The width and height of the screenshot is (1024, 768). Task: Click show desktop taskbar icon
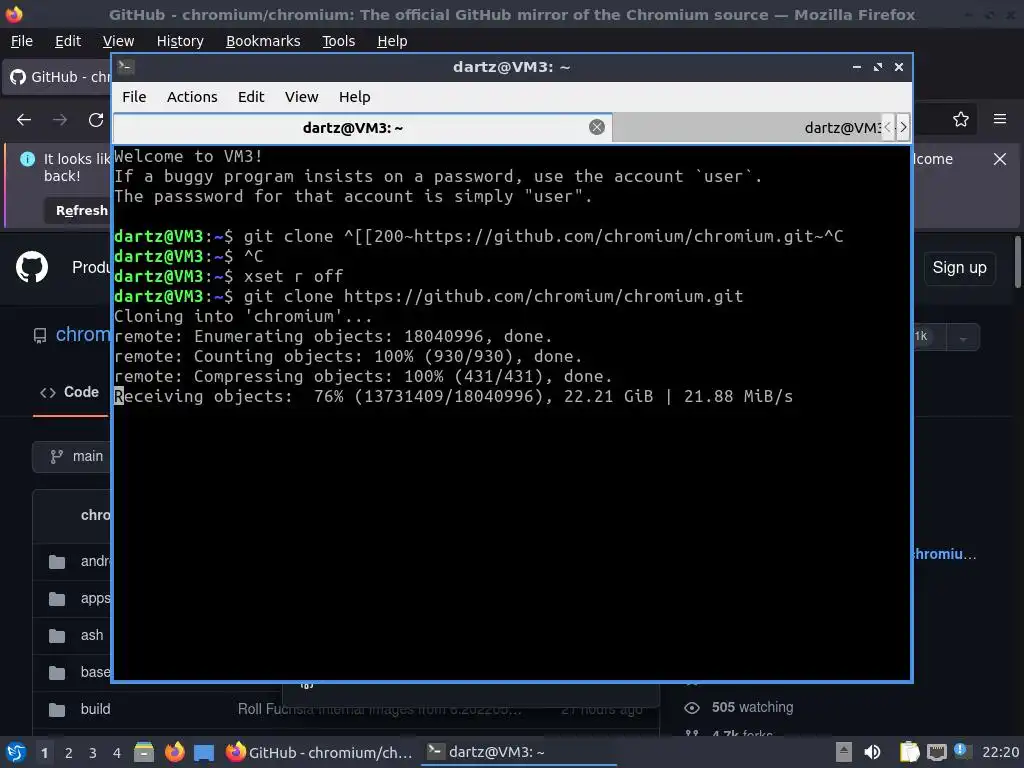[x=204, y=752]
